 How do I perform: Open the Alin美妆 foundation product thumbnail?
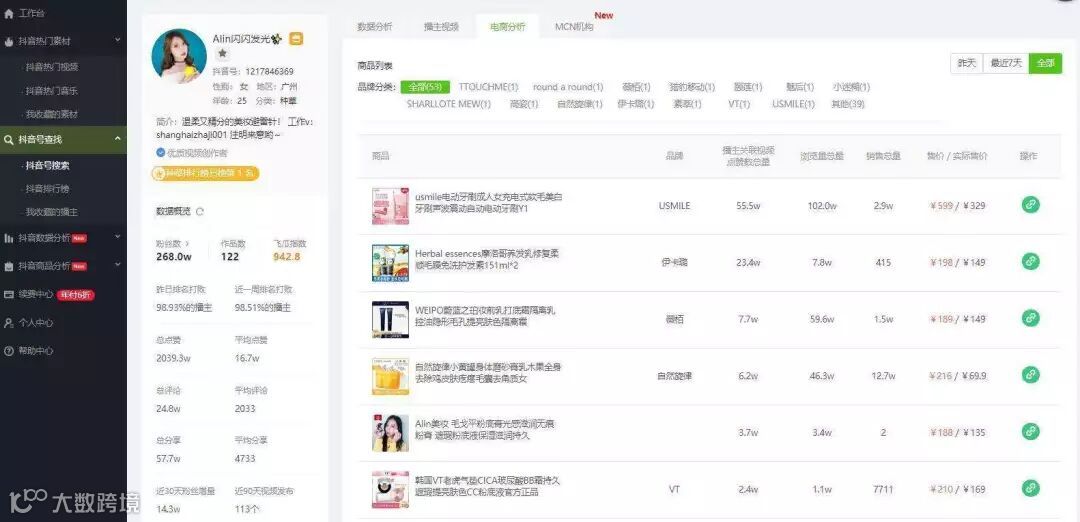(391, 433)
